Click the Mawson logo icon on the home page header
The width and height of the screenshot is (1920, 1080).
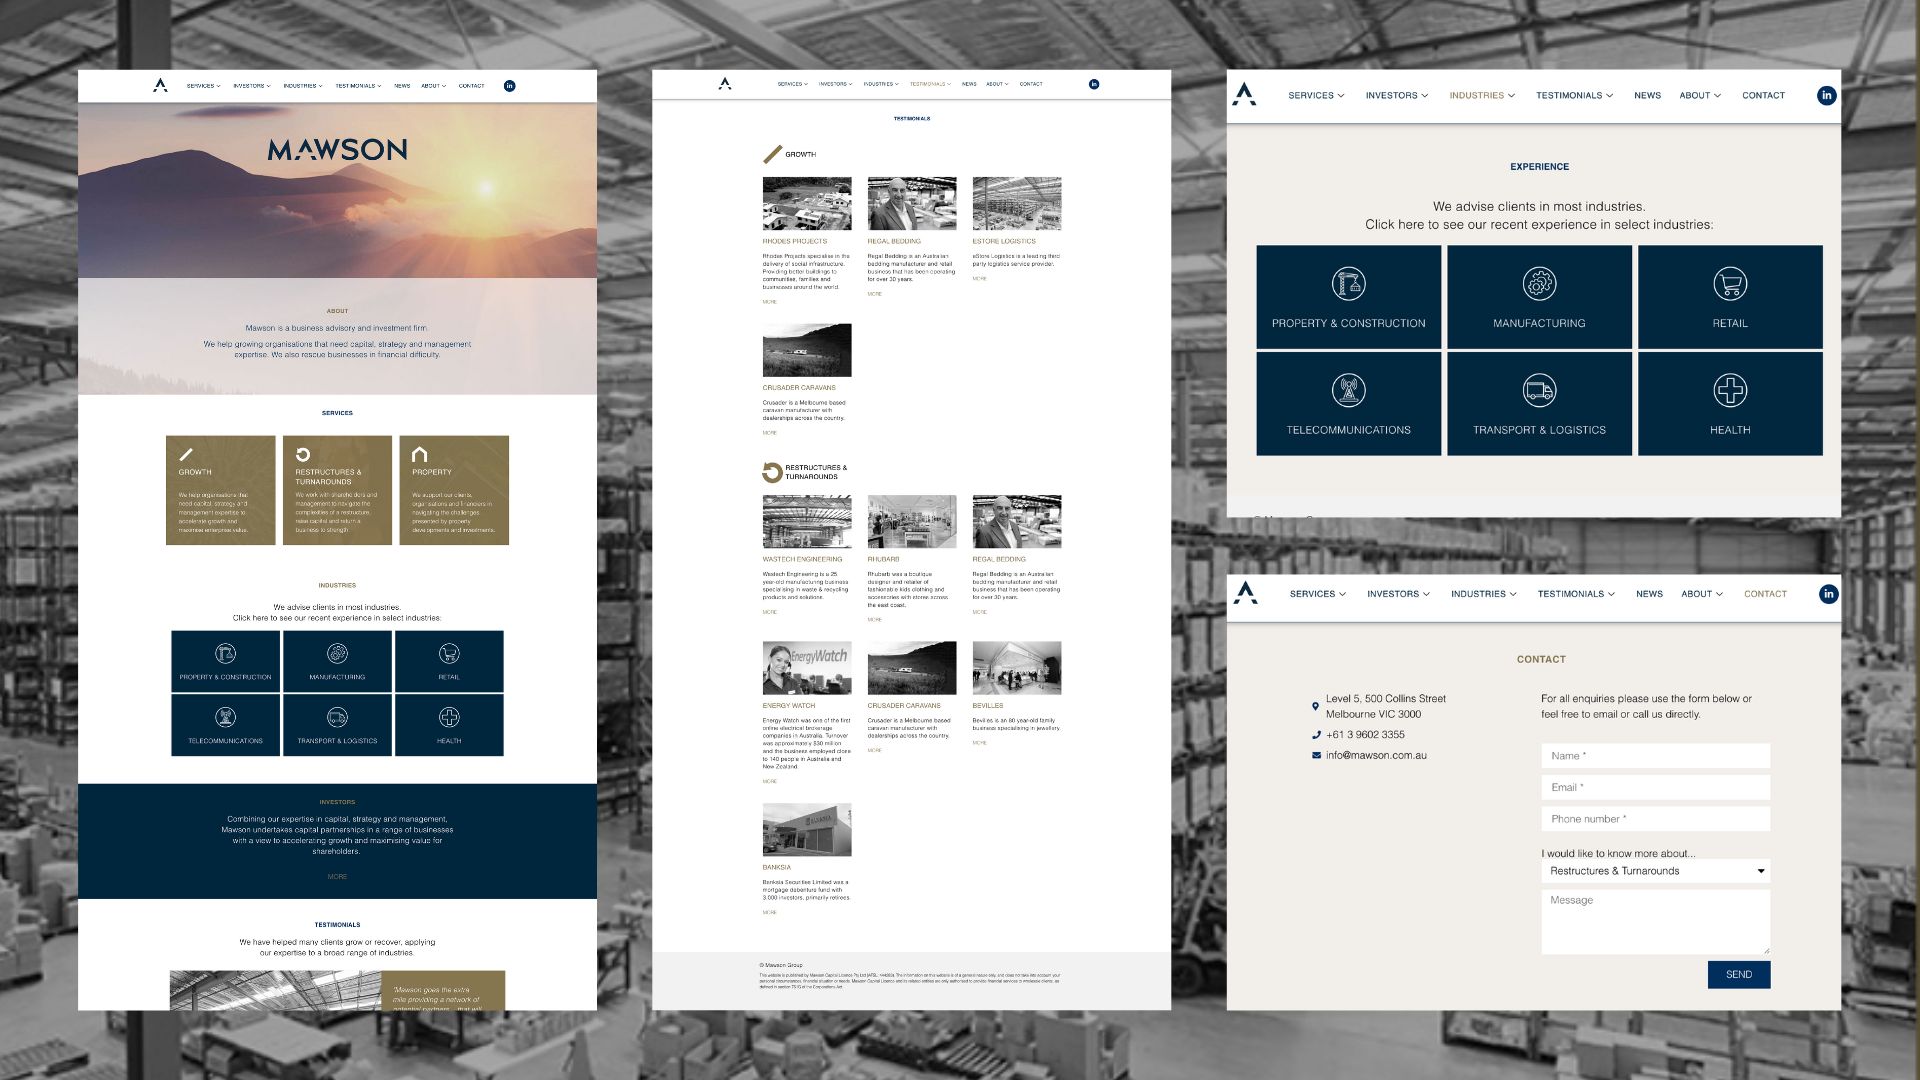(x=160, y=85)
